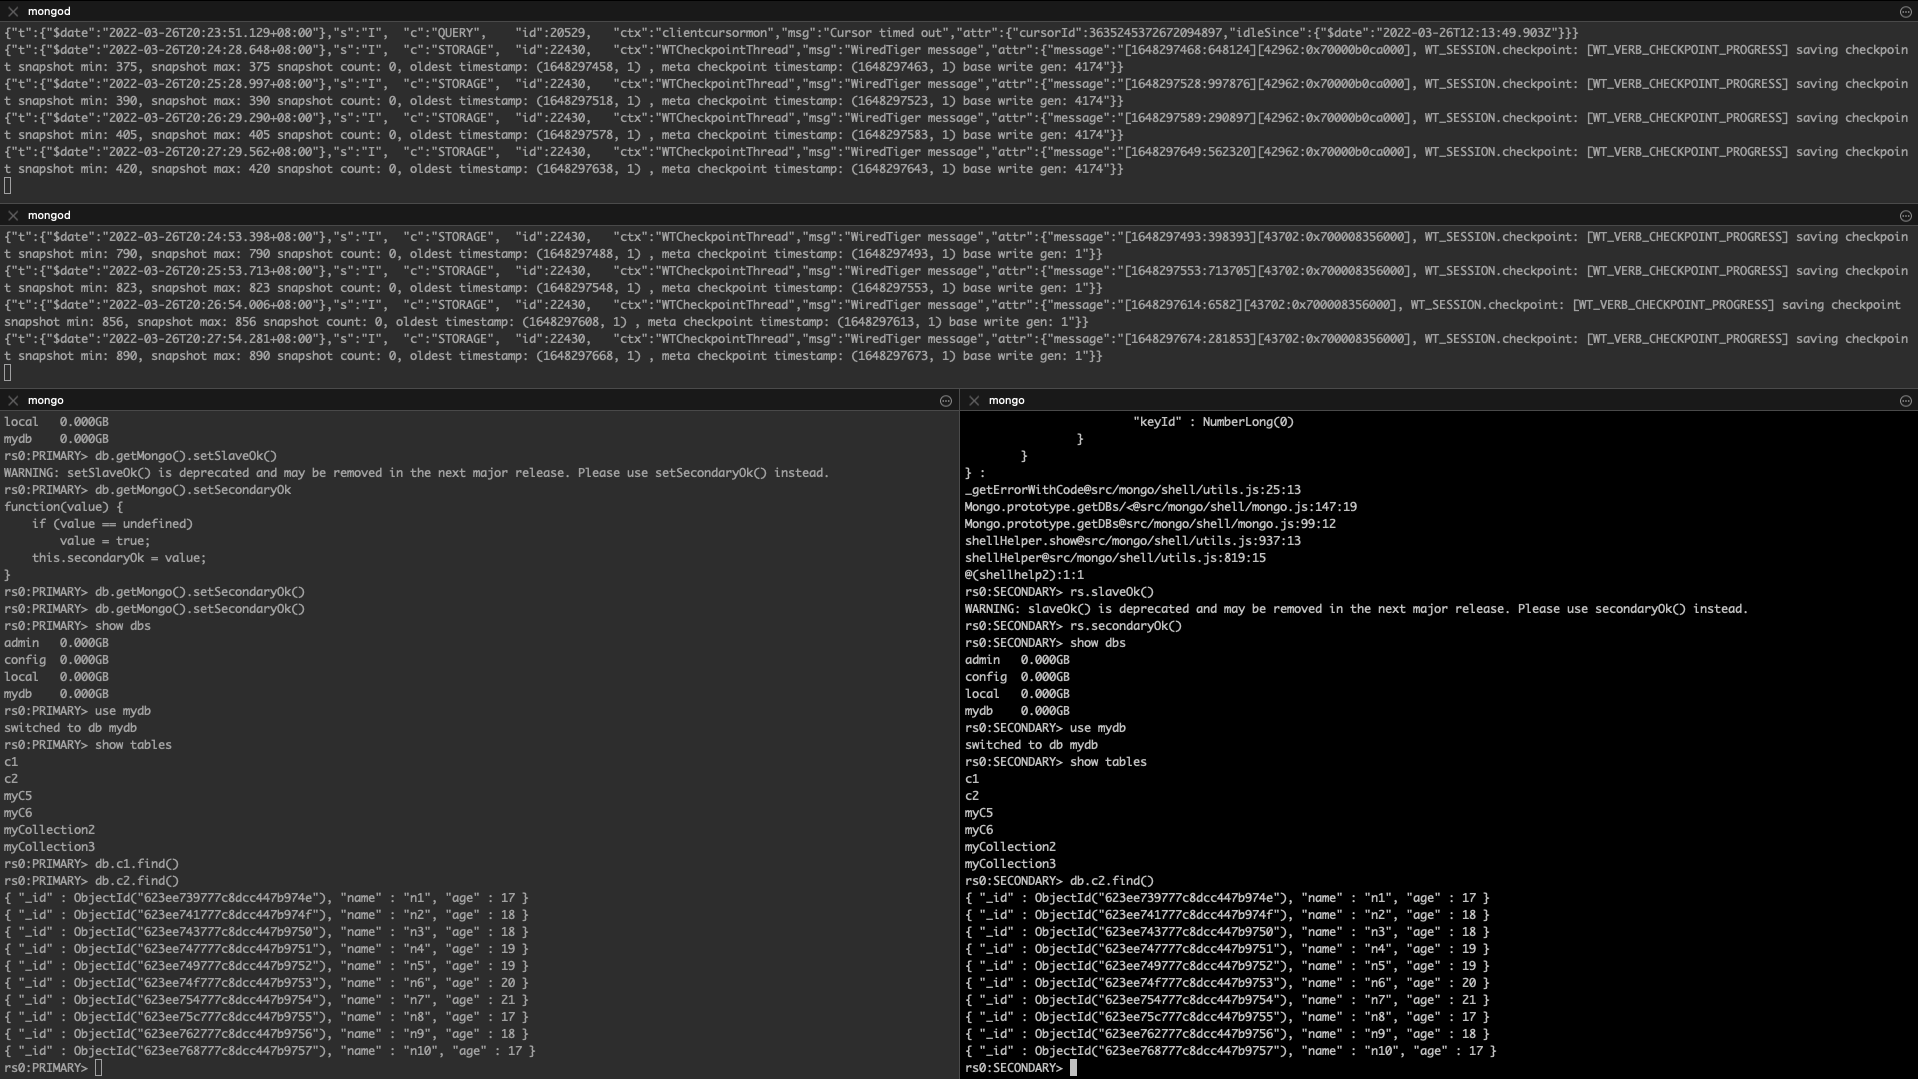Click "config 0.000GB" in the PRIMARY shell
The height and width of the screenshot is (1079, 1918).
pyautogui.click(x=56, y=660)
